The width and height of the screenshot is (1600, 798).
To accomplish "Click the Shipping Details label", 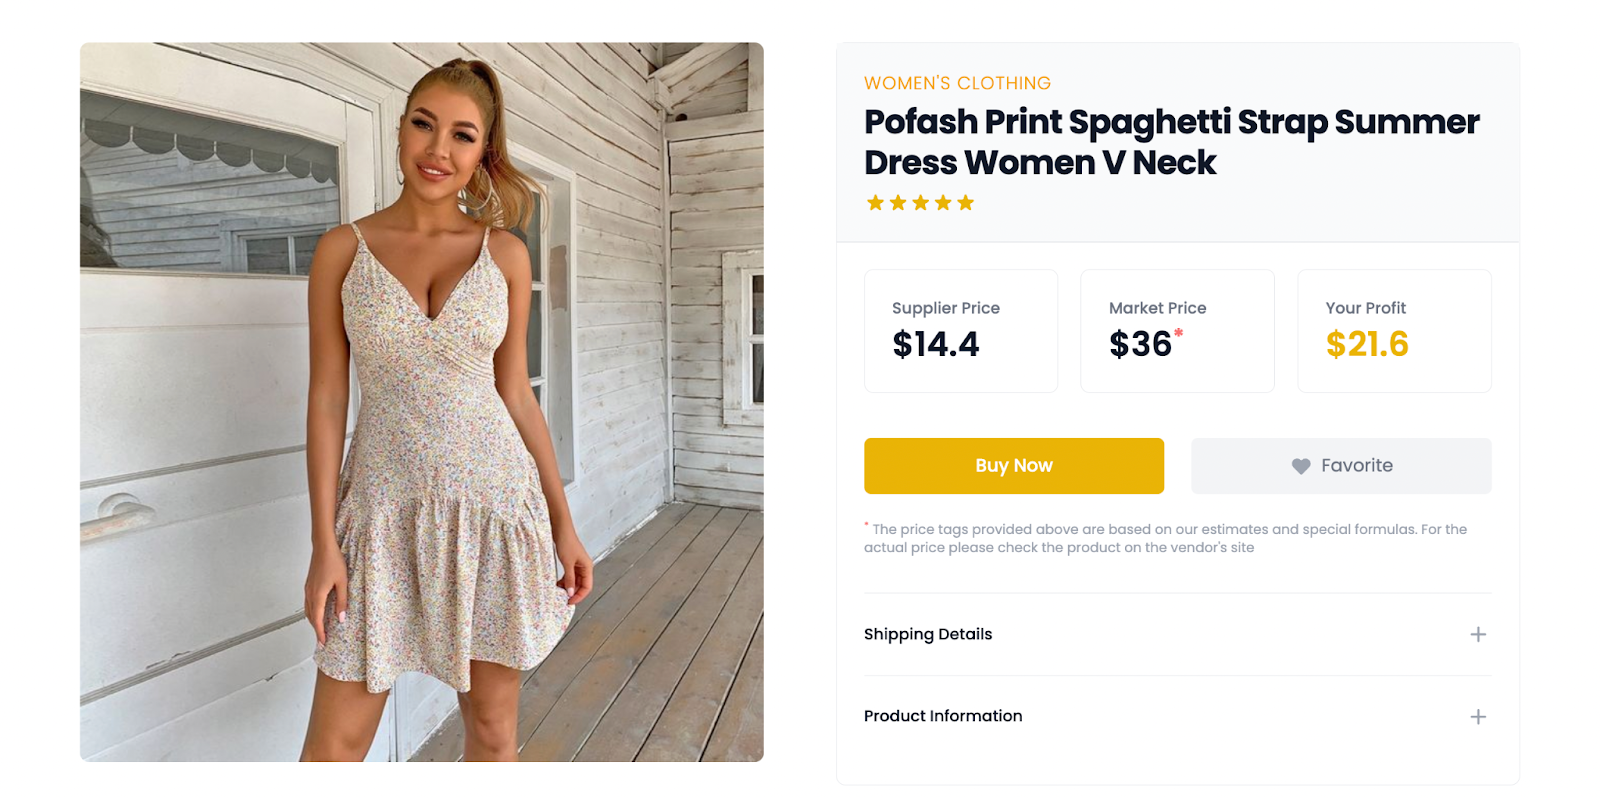I will tap(928, 635).
